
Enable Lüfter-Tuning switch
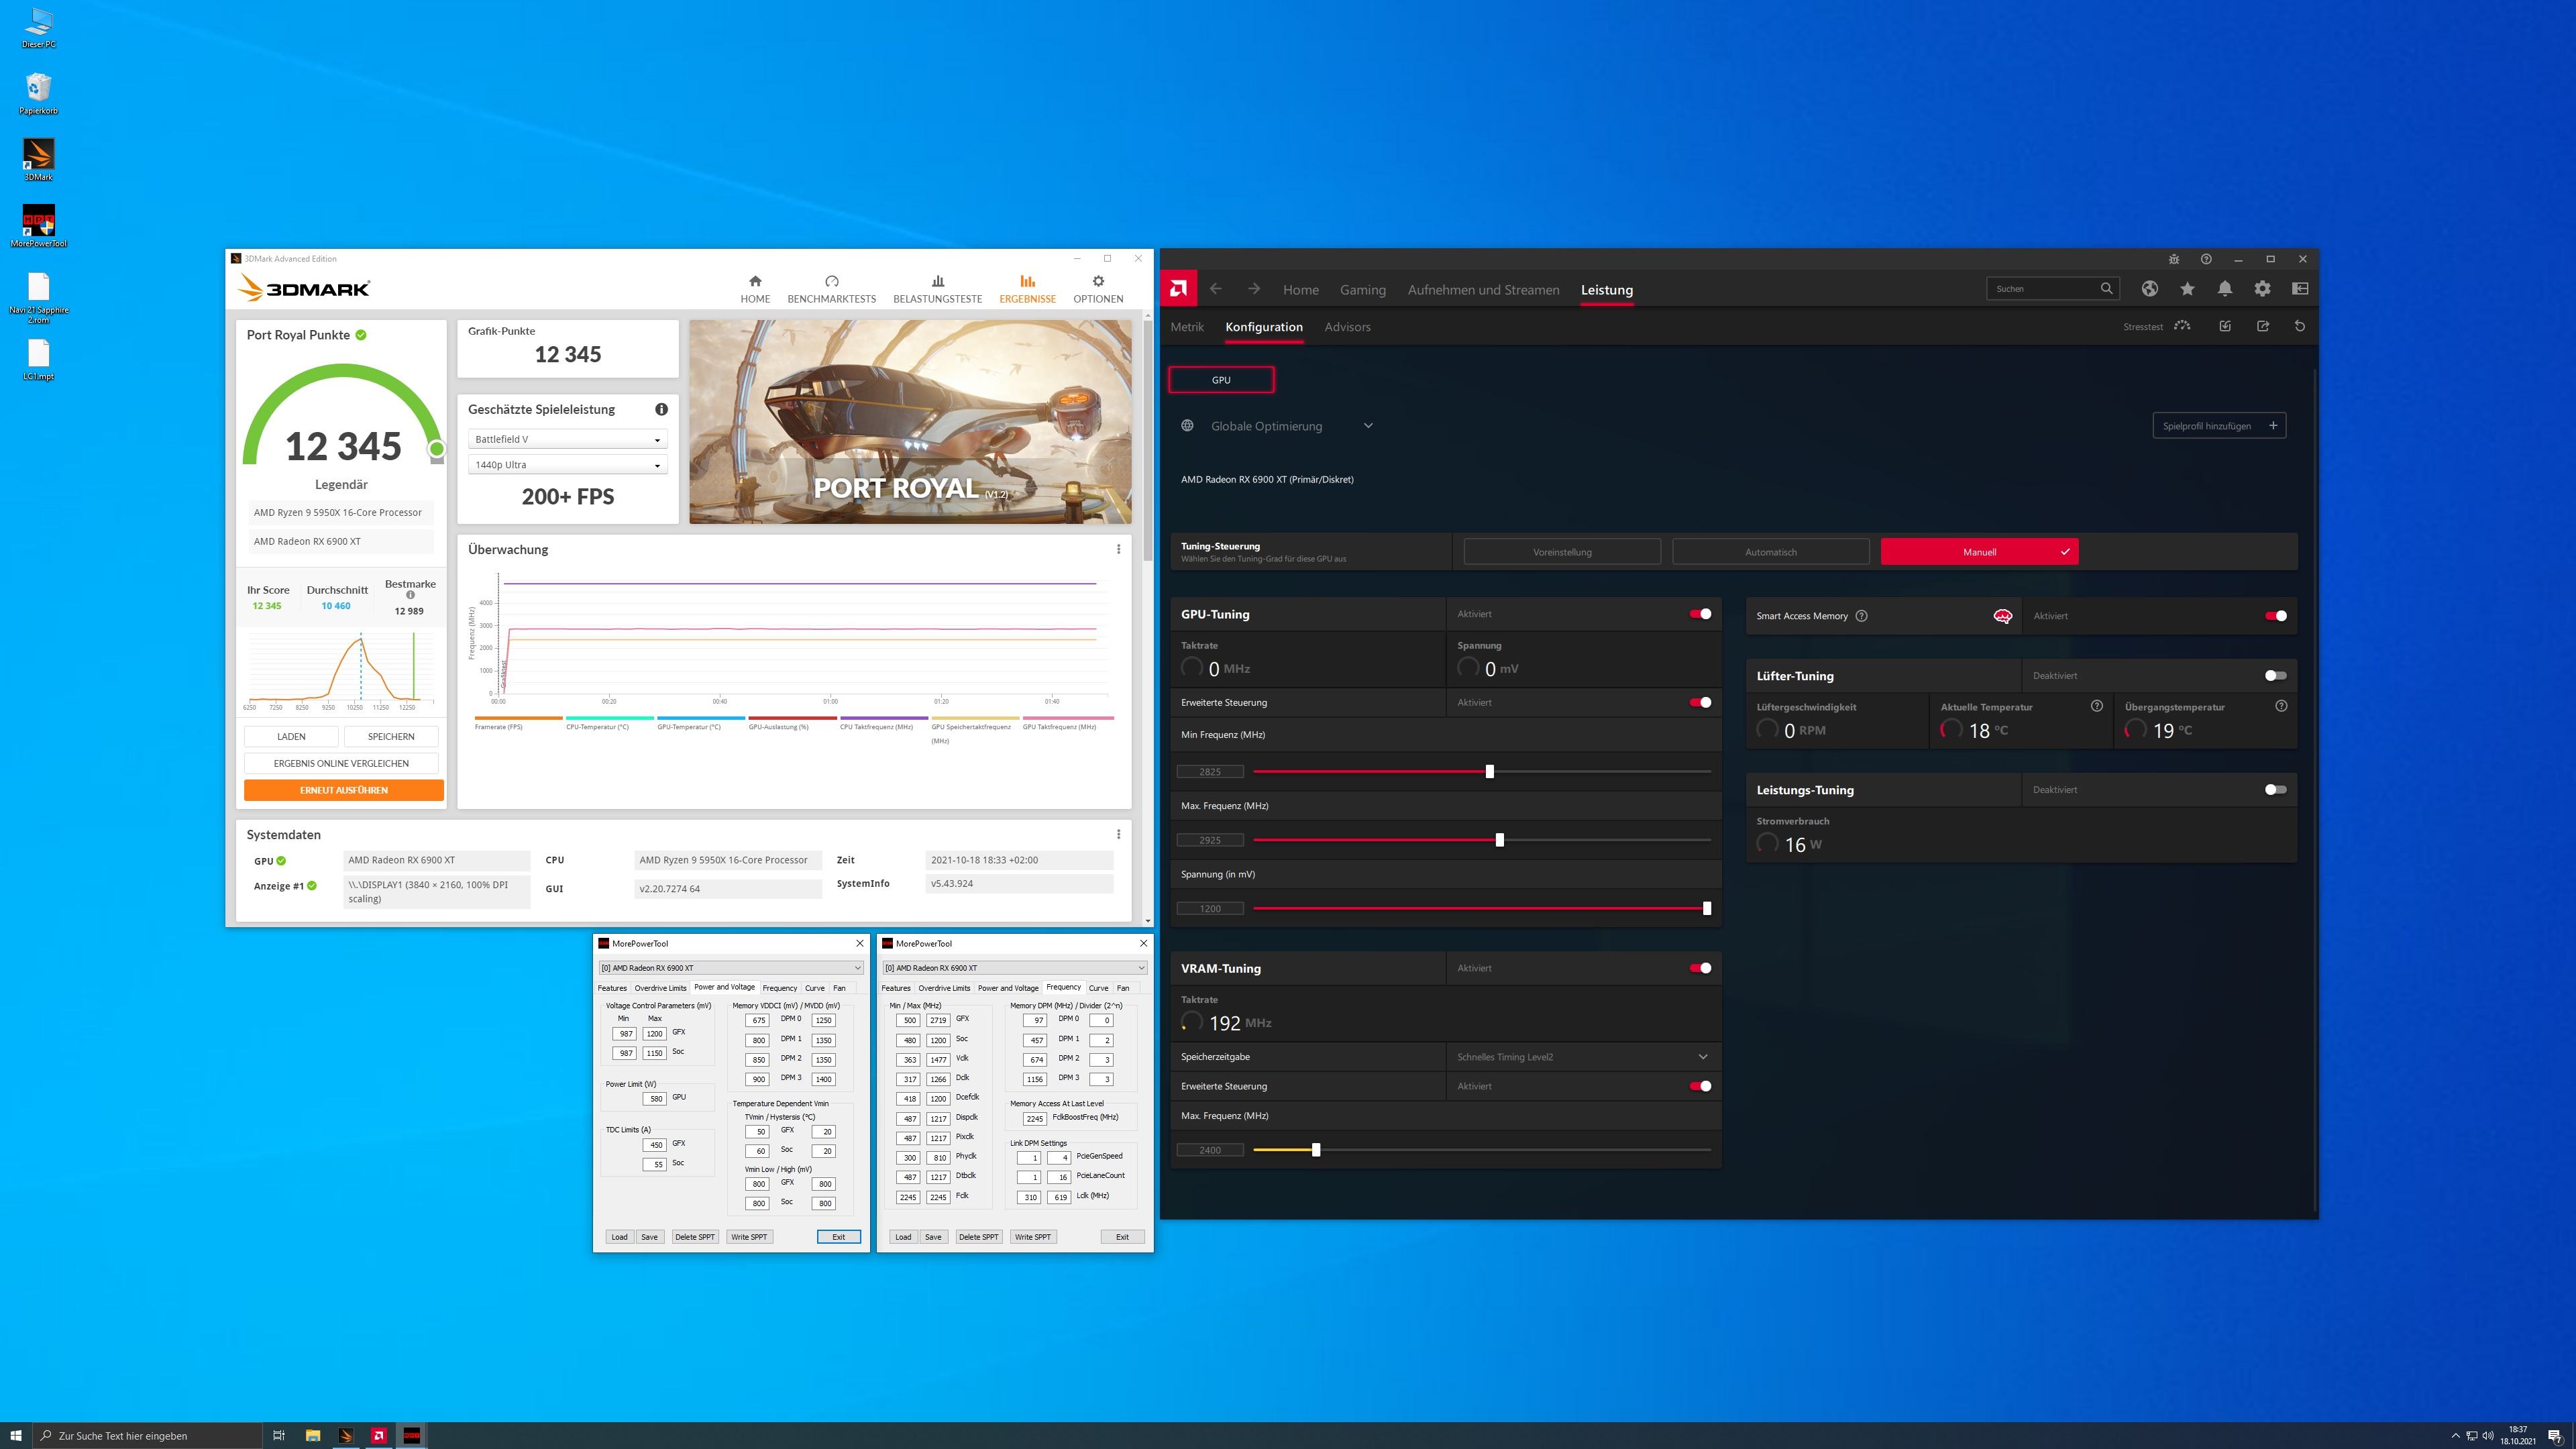point(2276,676)
